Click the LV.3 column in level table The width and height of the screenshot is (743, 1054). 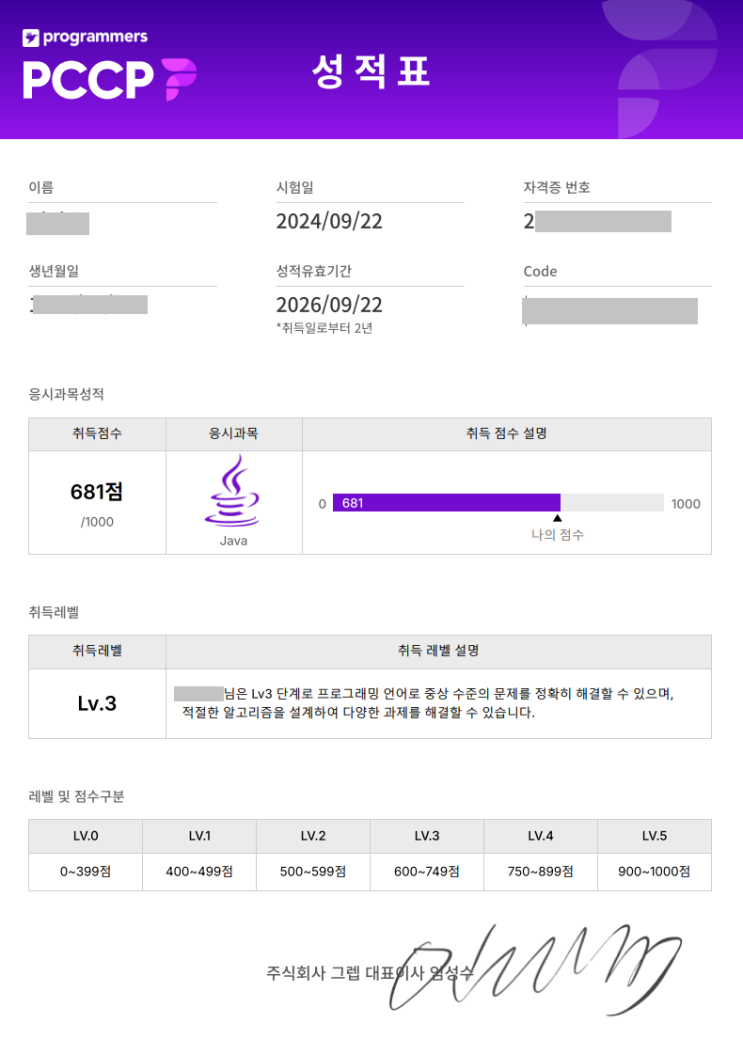pos(427,836)
